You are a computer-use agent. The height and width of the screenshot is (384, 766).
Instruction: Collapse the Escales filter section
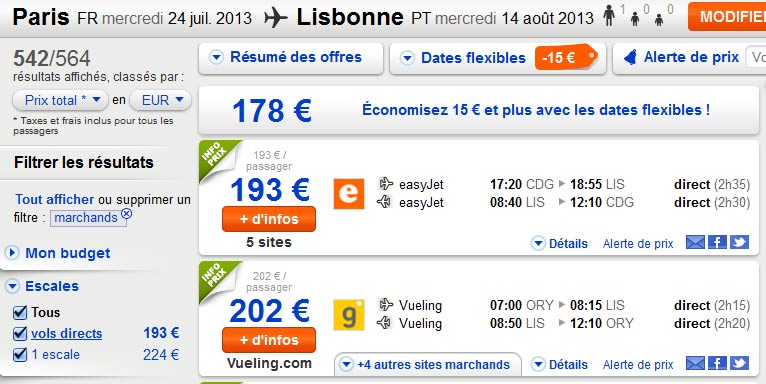tap(42, 286)
